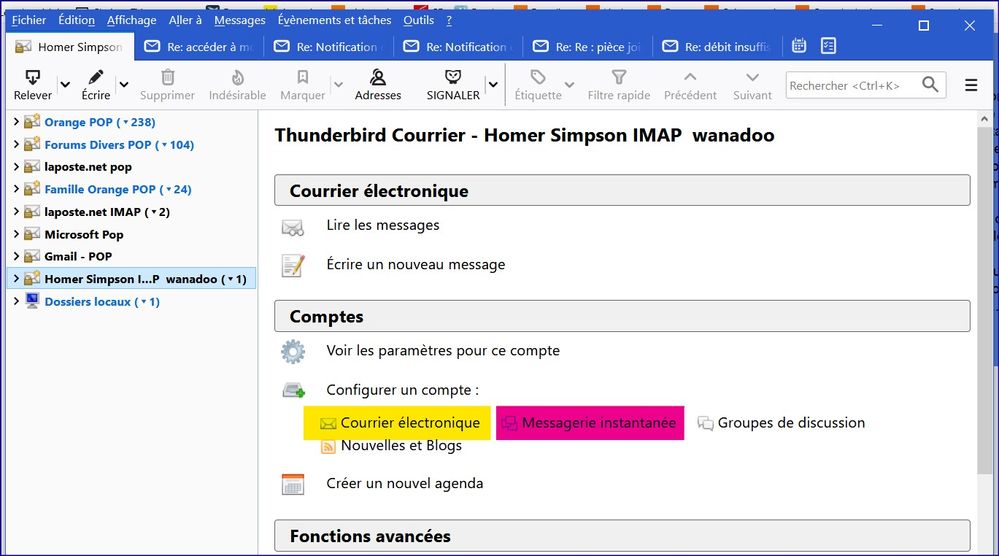Expand Homer Simpson wanadoo account

(16, 279)
